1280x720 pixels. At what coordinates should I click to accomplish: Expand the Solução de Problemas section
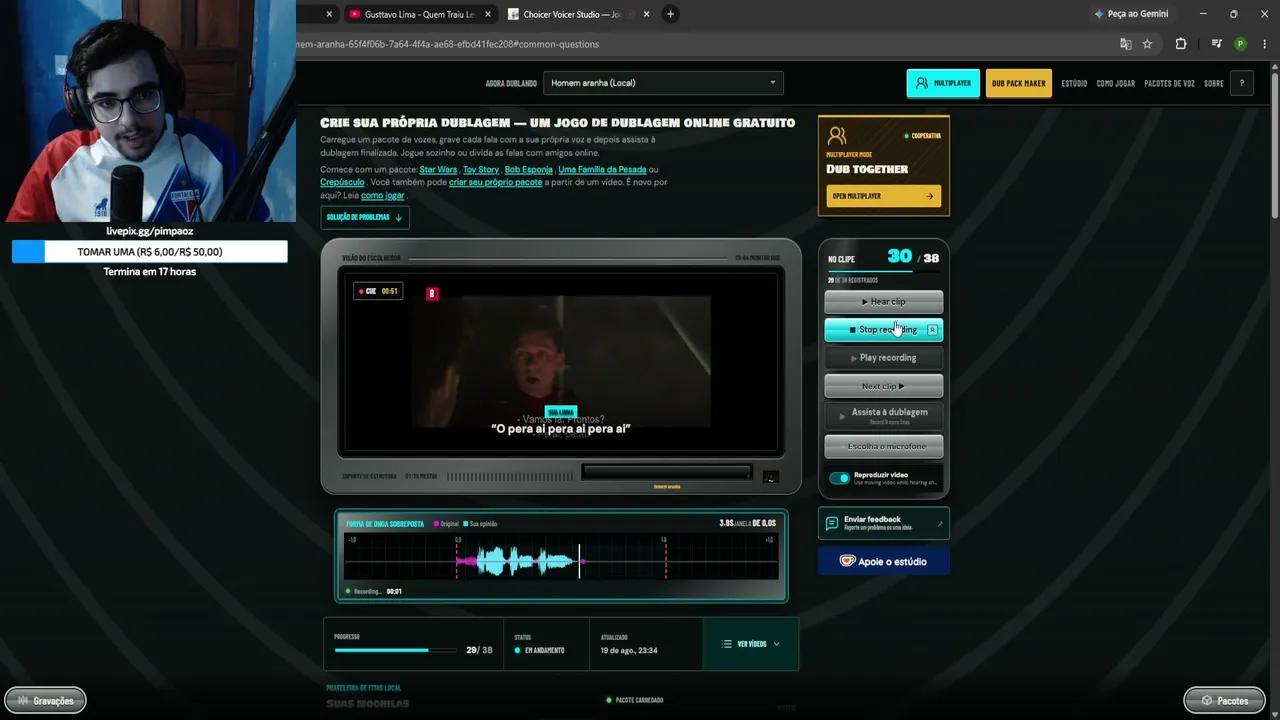(x=364, y=217)
